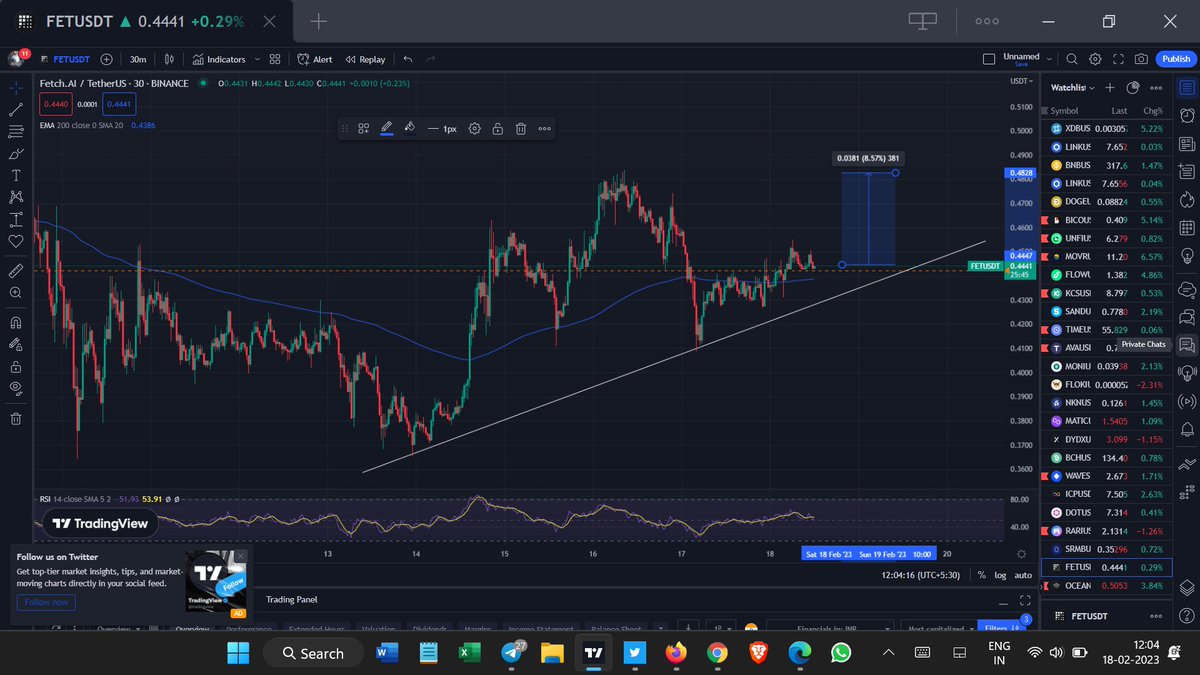Viewport: 1200px width, 675px height.
Task: Enter fullscreen mode
Action: (x=1118, y=59)
